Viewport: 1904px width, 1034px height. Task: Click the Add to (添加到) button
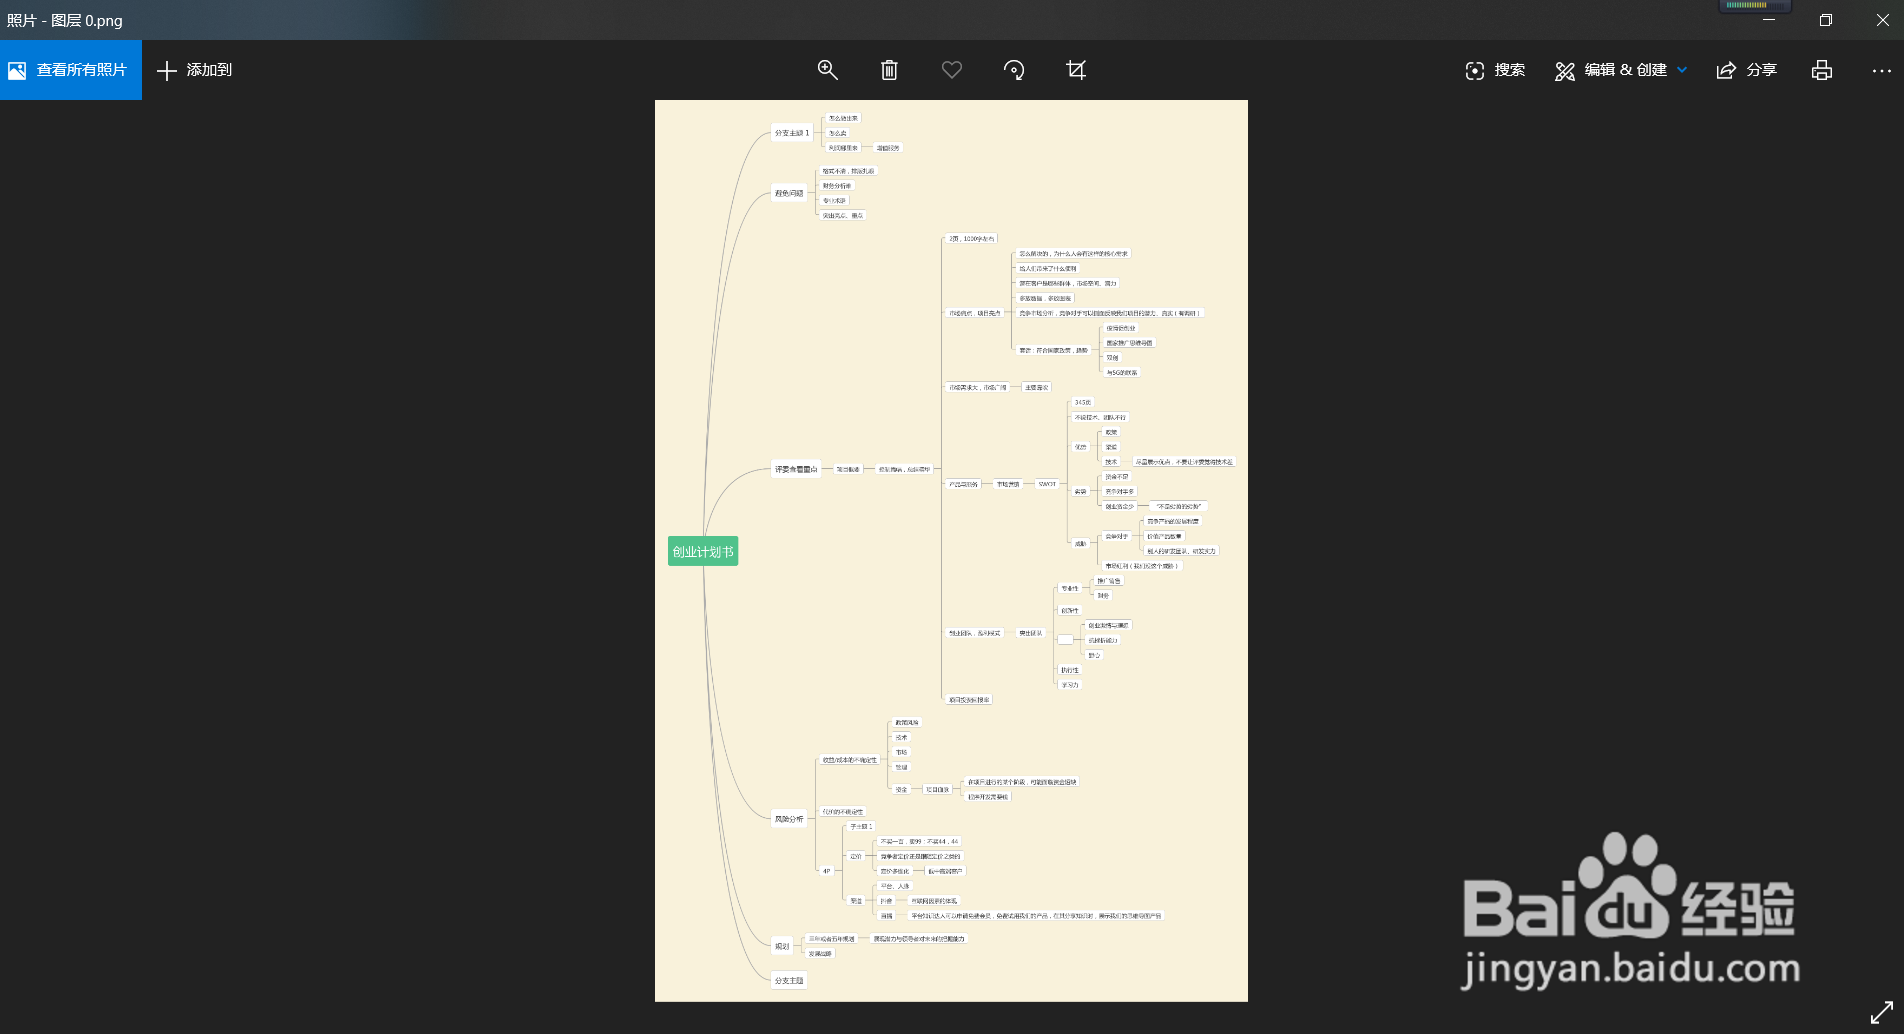point(195,70)
